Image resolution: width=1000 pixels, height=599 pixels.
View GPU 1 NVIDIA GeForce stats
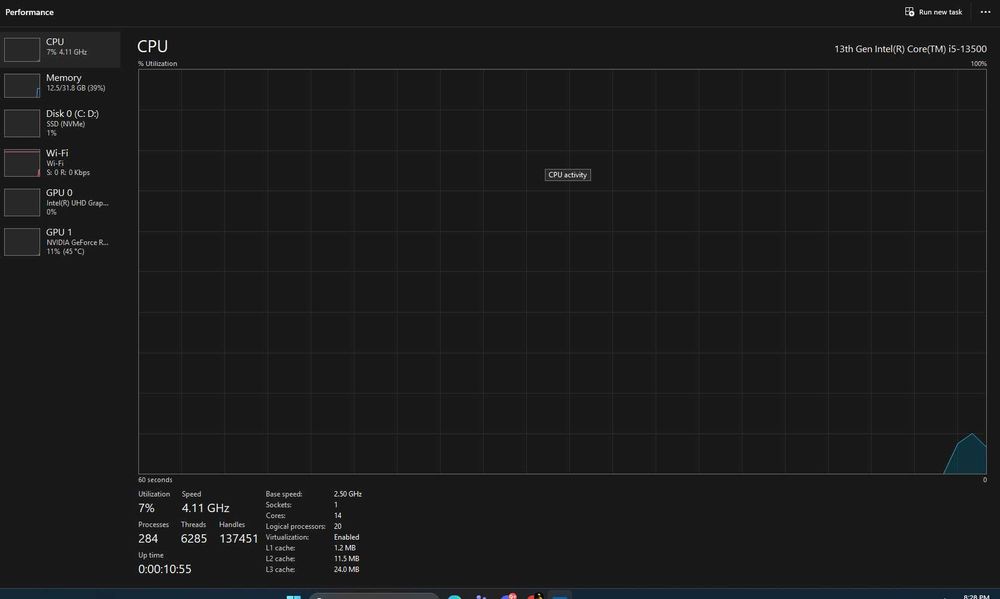click(60, 242)
